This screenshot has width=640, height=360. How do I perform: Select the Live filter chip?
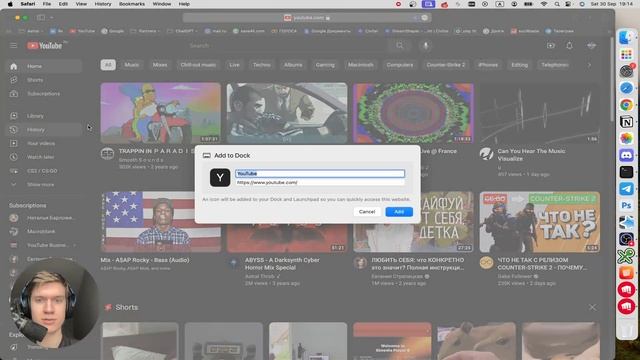pyautogui.click(x=234, y=65)
